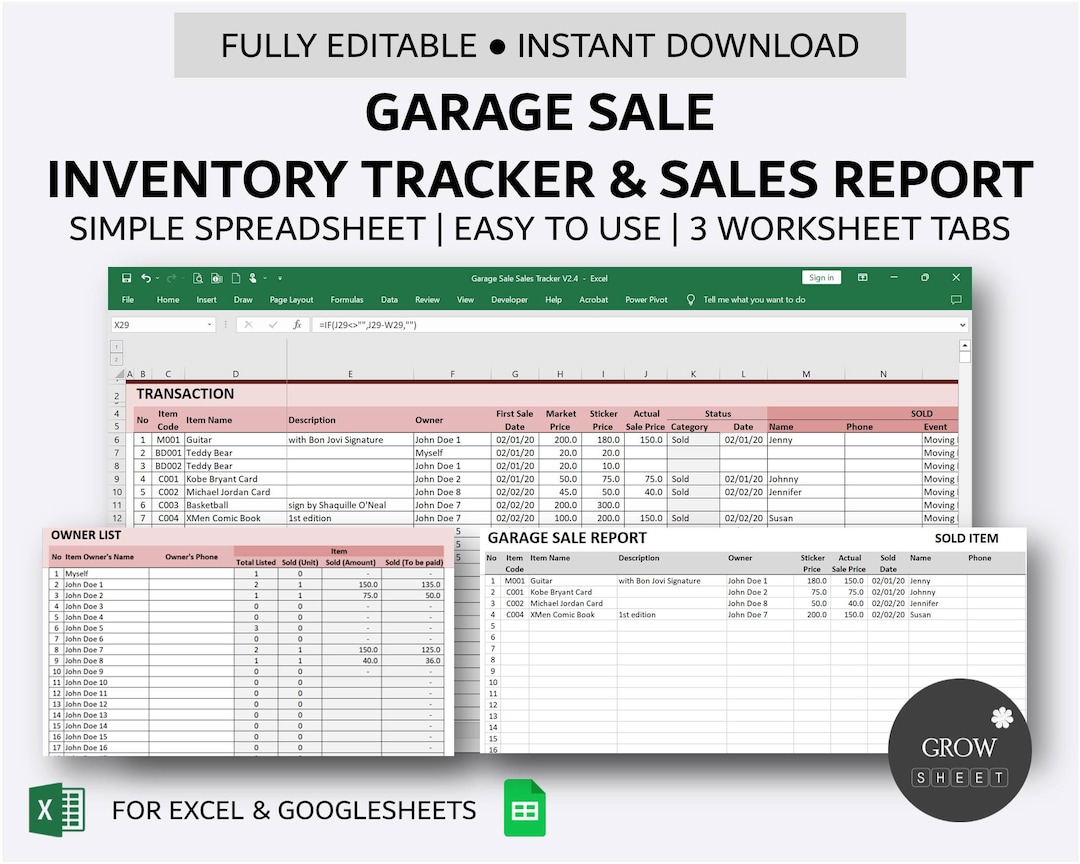Click the Redo icon

[172, 279]
